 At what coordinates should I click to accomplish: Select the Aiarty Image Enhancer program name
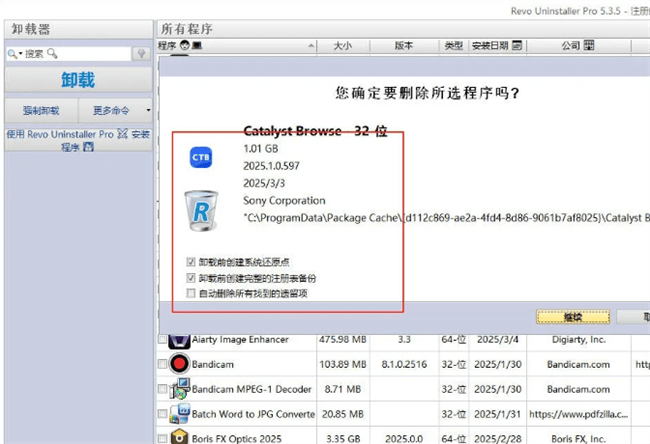(x=240, y=340)
